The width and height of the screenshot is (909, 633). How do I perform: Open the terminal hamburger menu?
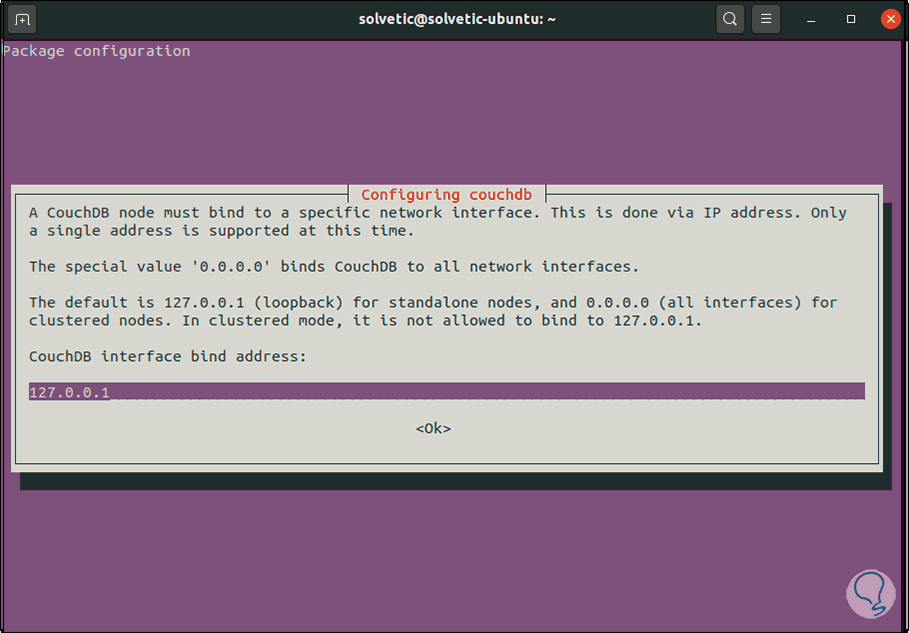(x=766, y=20)
